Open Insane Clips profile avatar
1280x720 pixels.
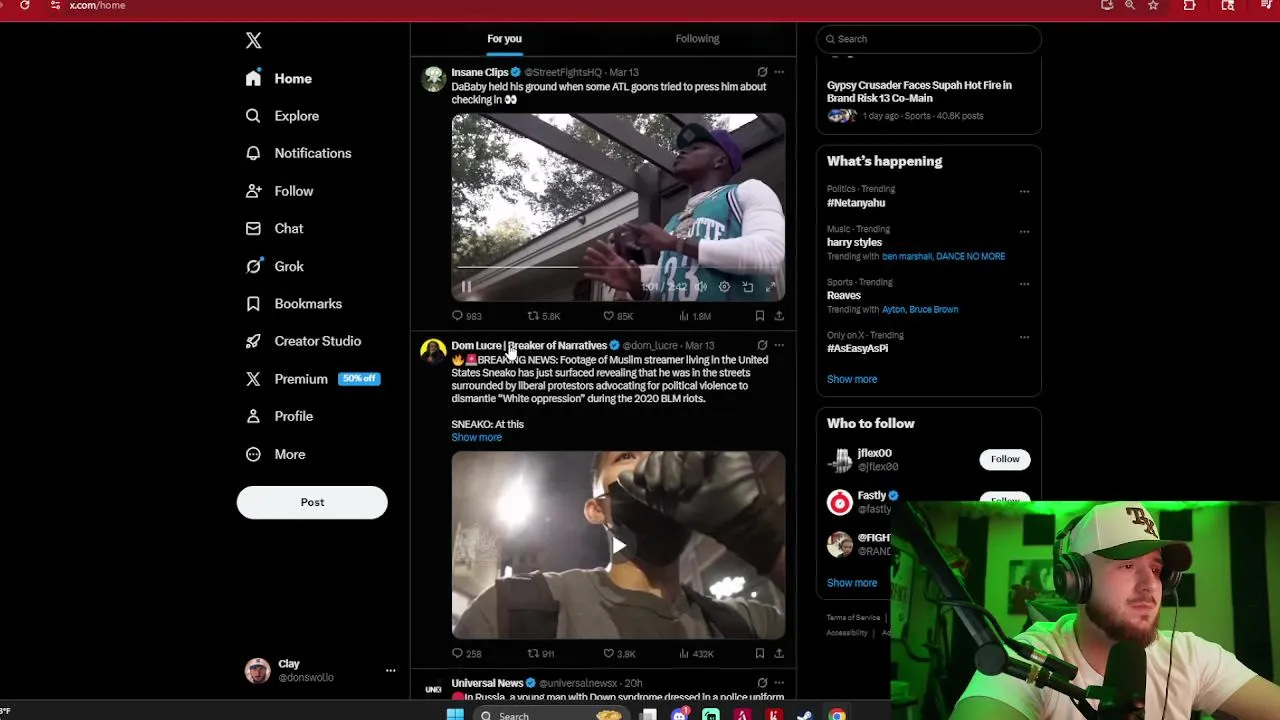coord(433,80)
